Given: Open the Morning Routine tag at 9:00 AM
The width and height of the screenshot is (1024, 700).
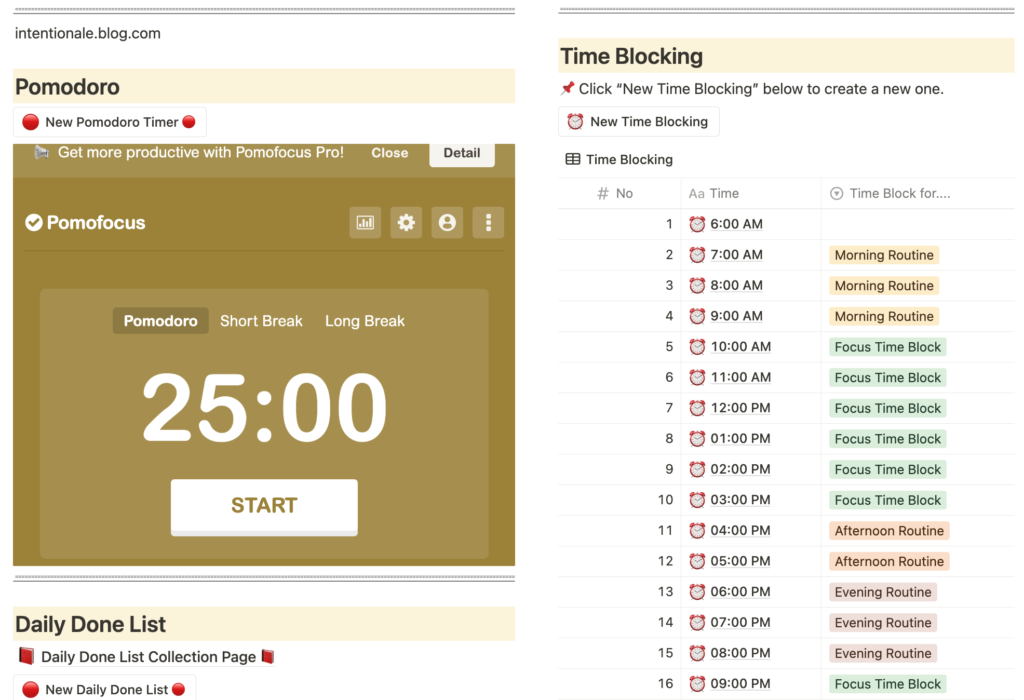Looking at the screenshot, I should click(x=884, y=317).
